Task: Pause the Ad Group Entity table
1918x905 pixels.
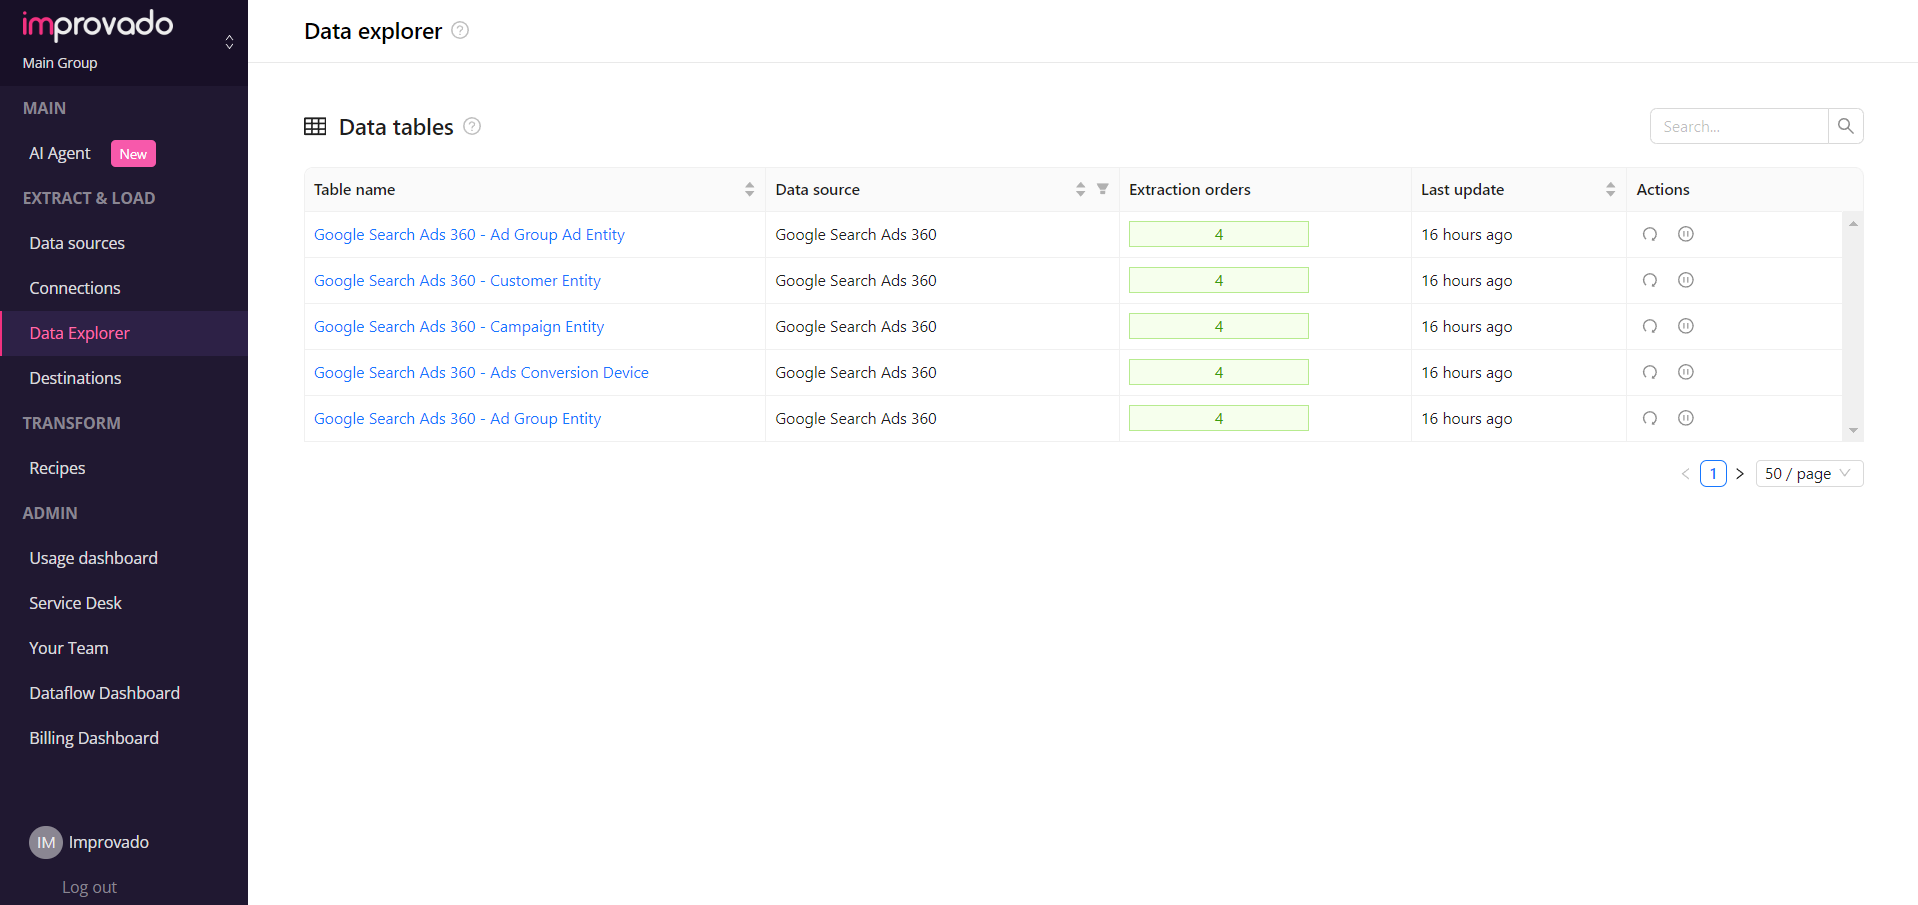Action: pyautogui.click(x=1686, y=418)
